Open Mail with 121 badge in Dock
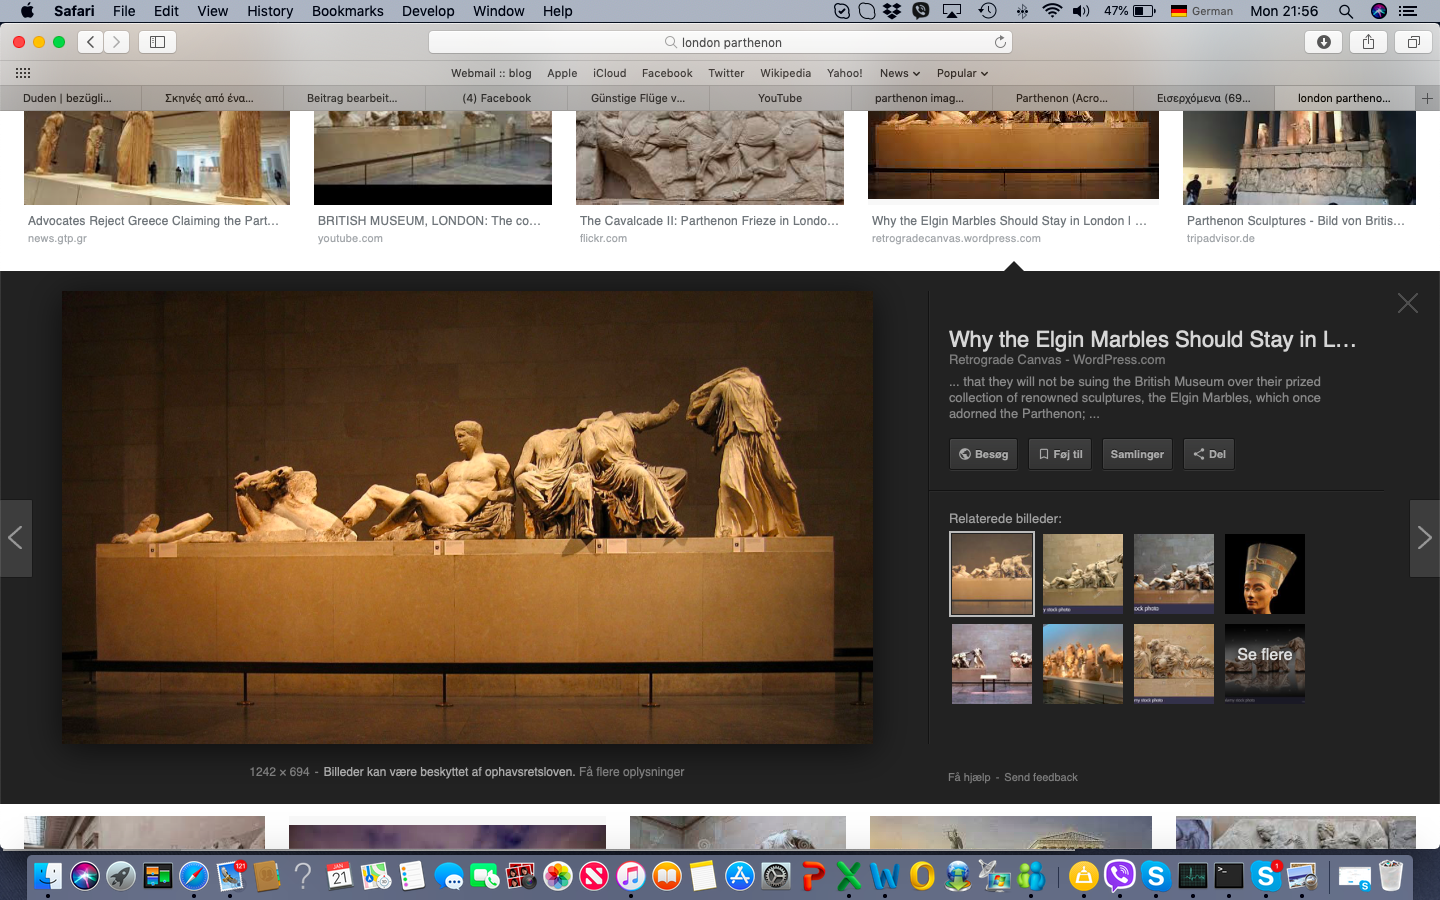The height and width of the screenshot is (900, 1440). tap(230, 876)
